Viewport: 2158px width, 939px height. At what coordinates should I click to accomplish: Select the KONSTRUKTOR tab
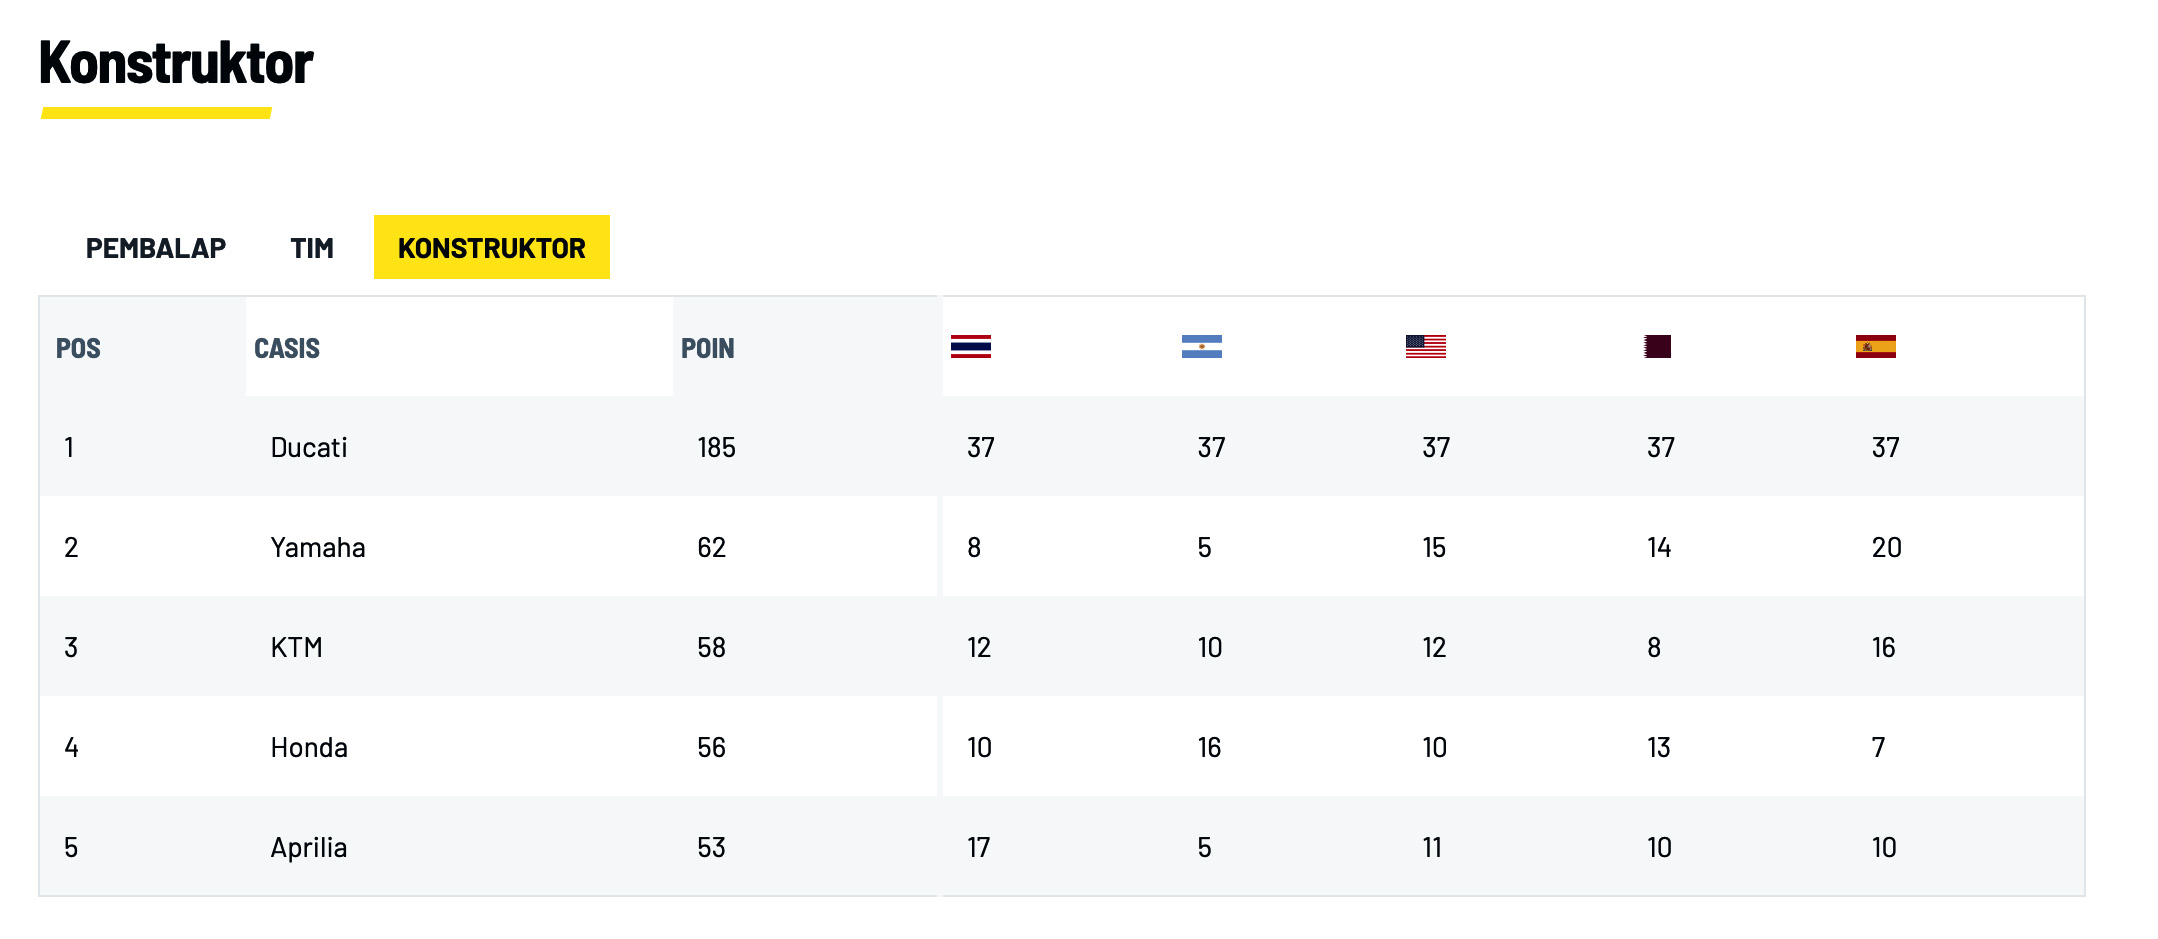coord(492,247)
